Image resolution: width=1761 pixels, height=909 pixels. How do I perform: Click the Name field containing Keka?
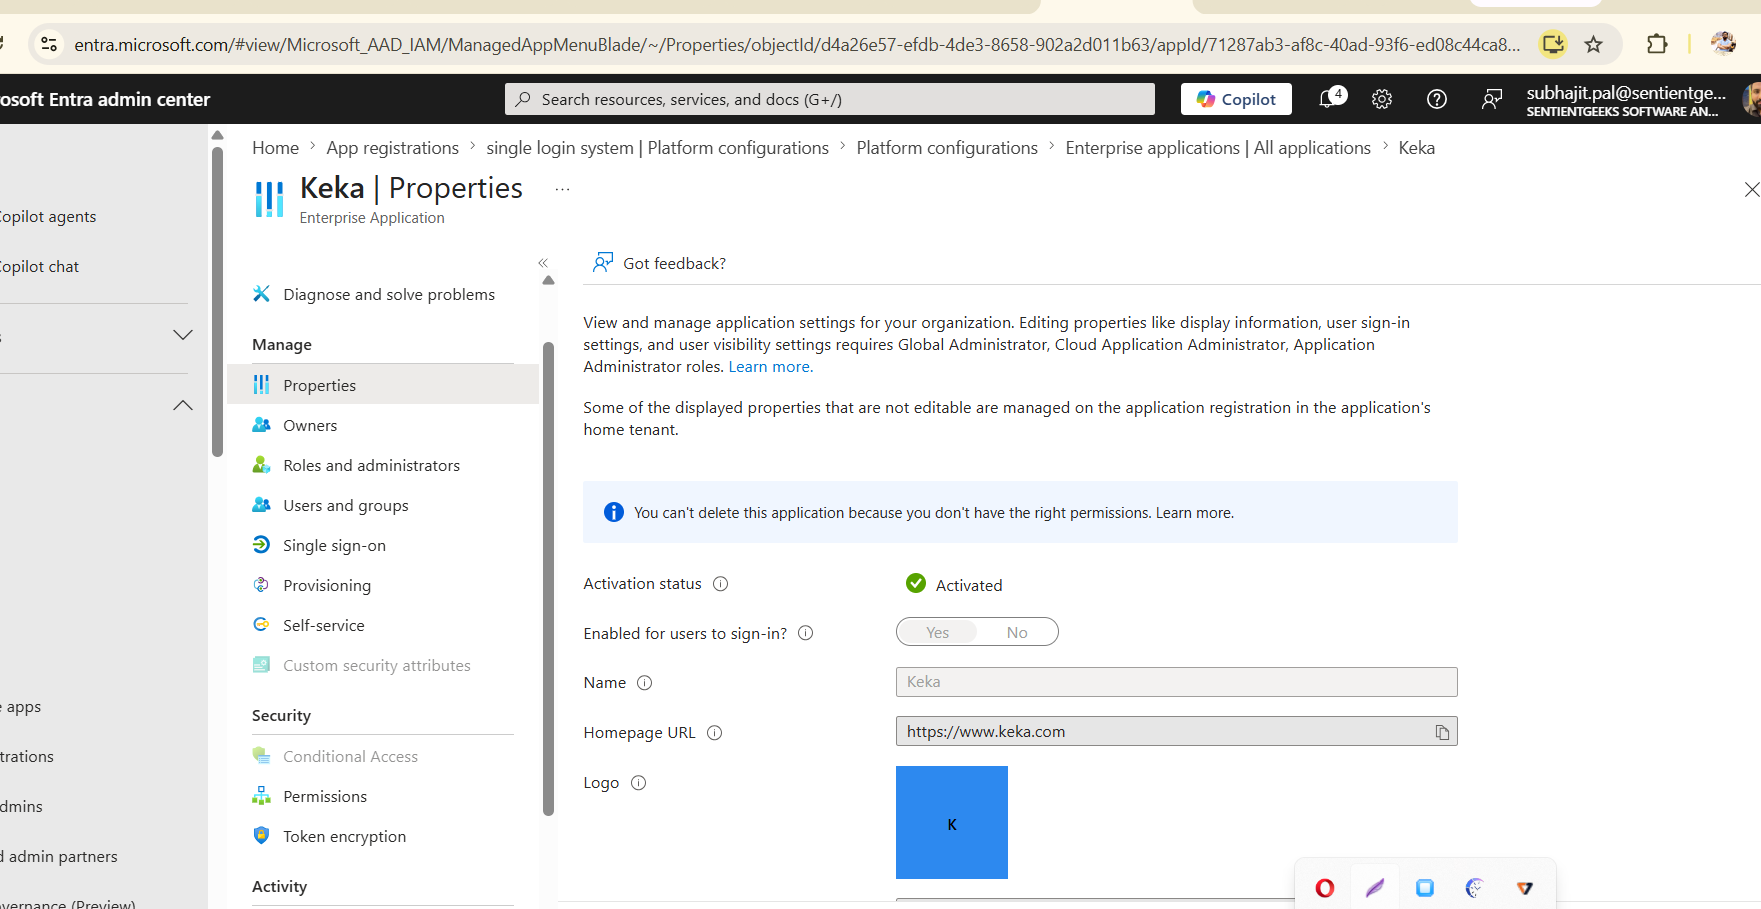click(1176, 682)
